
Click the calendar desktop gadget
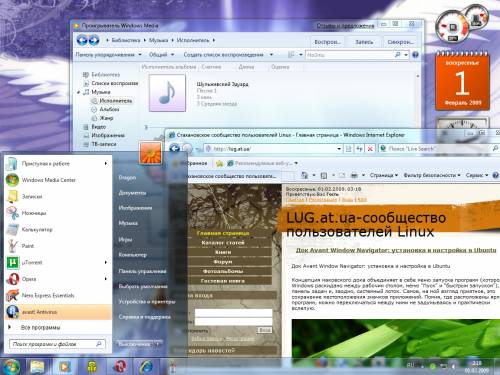tap(462, 81)
